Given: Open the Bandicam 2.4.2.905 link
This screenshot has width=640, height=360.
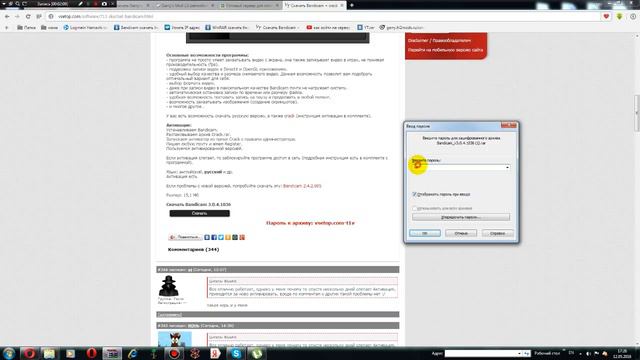Looking at the screenshot, I should pyautogui.click(x=302, y=186).
